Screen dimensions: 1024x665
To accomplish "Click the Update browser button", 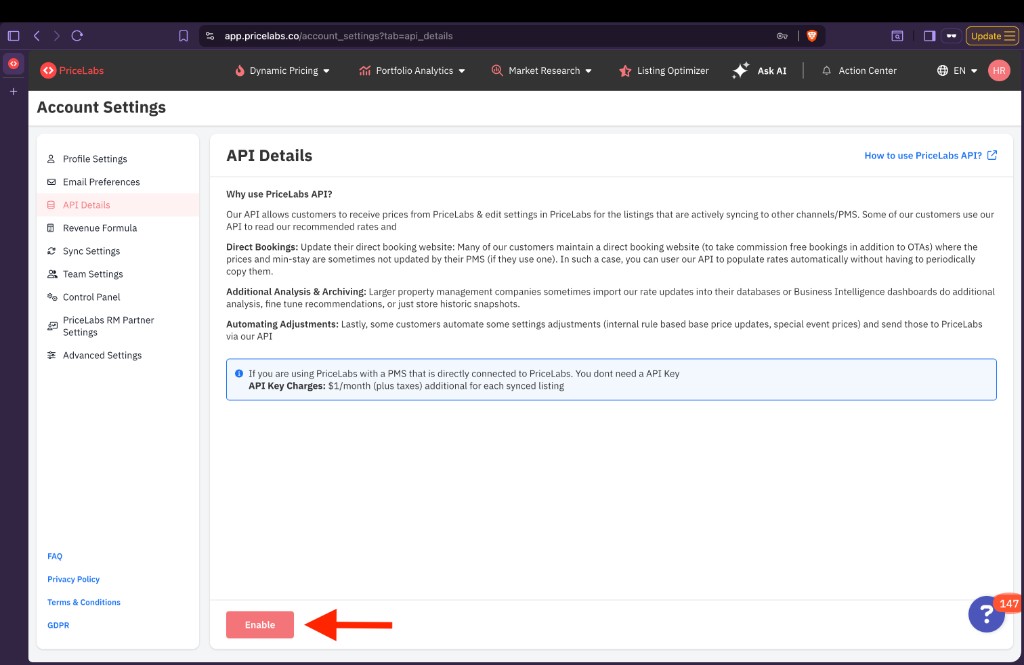I will [x=992, y=36].
